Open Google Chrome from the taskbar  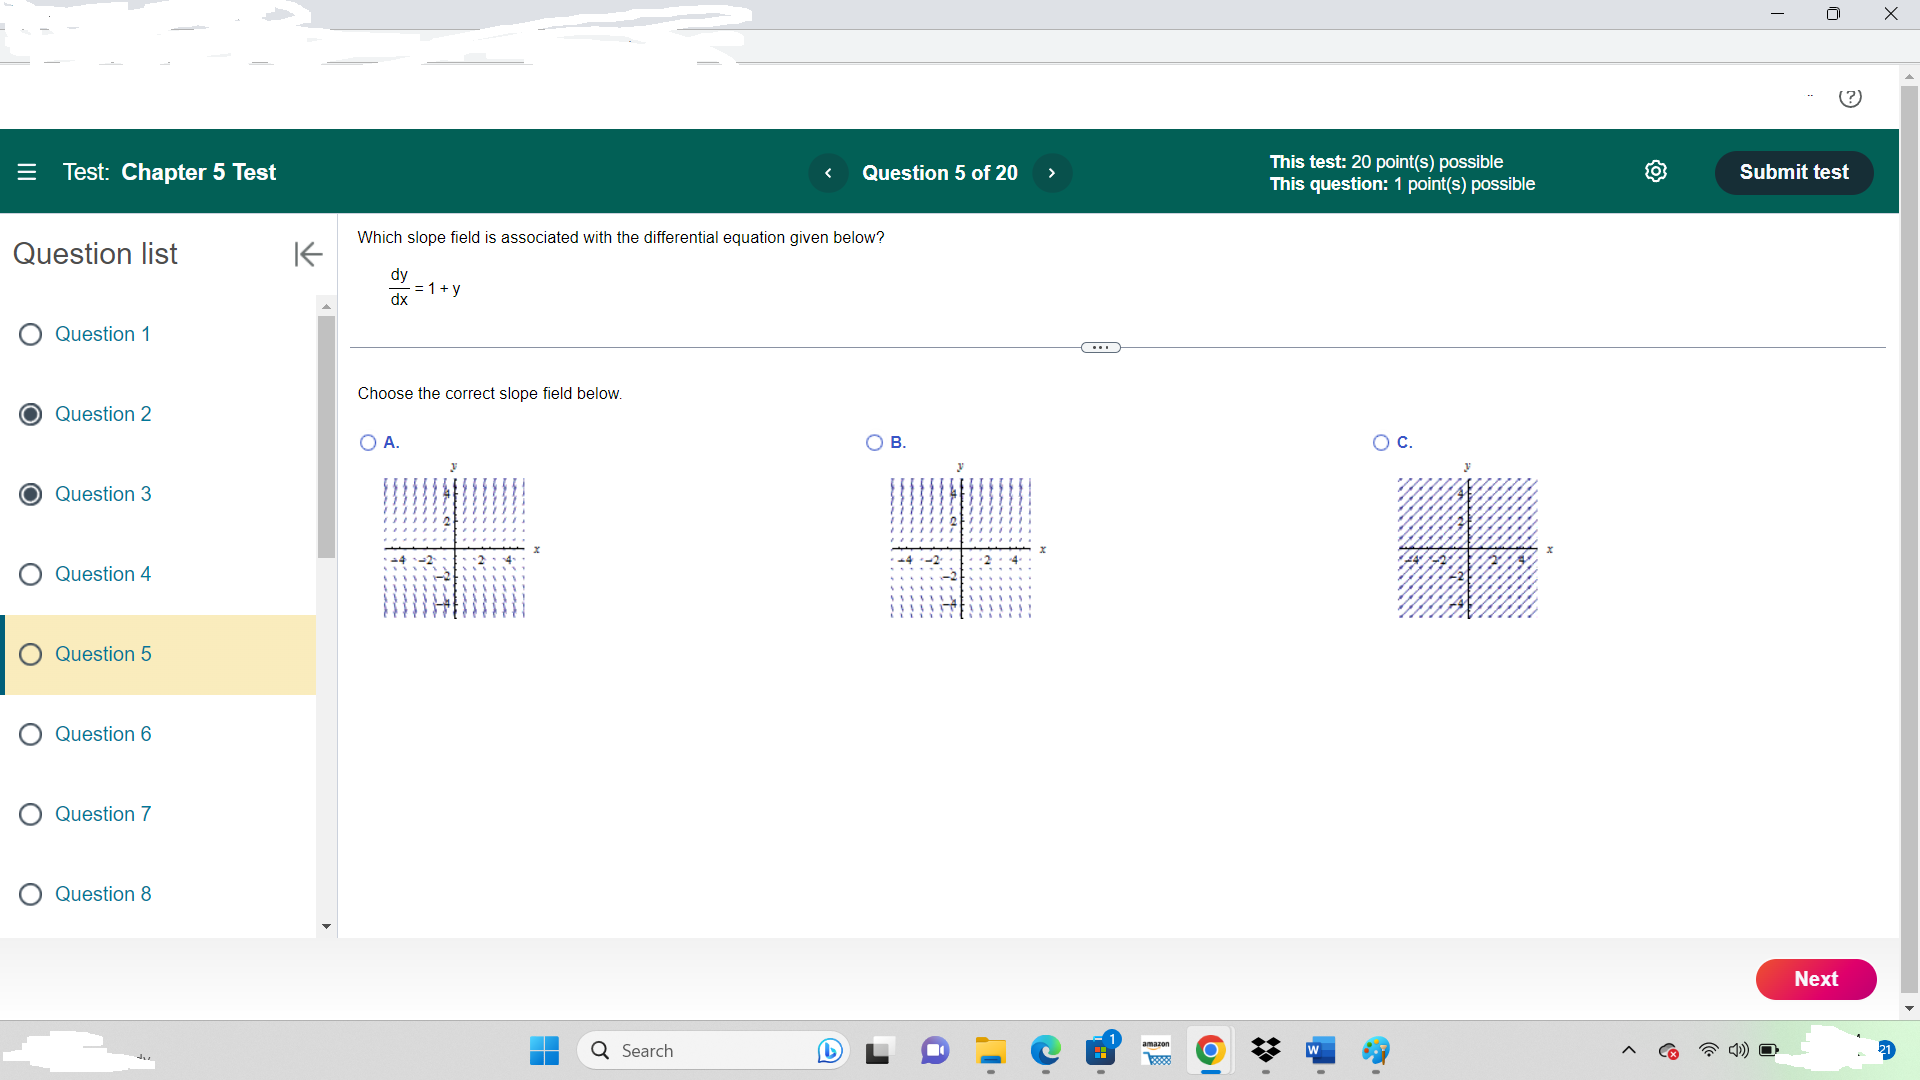click(1211, 1051)
